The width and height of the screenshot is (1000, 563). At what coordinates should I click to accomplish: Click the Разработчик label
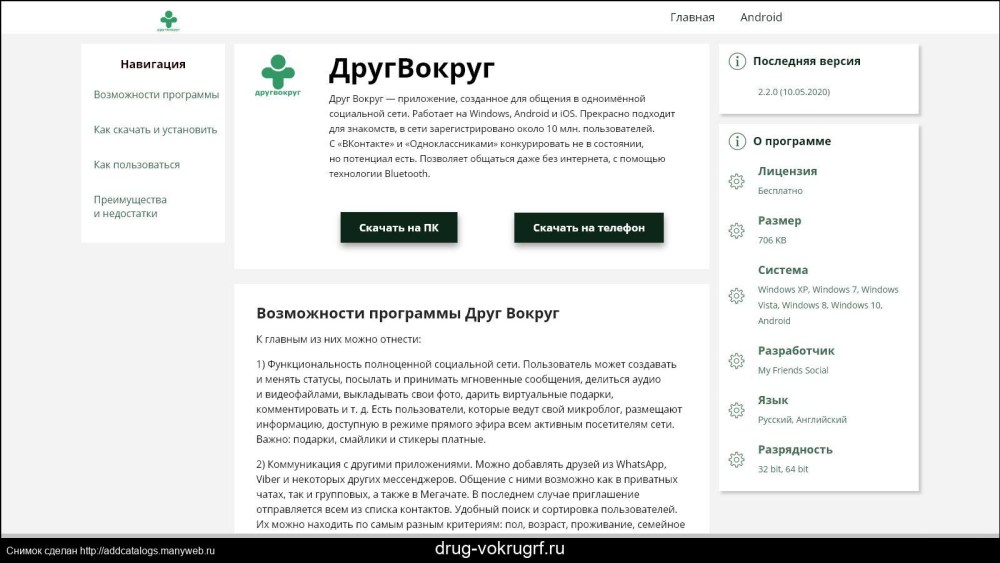pos(796,351)
